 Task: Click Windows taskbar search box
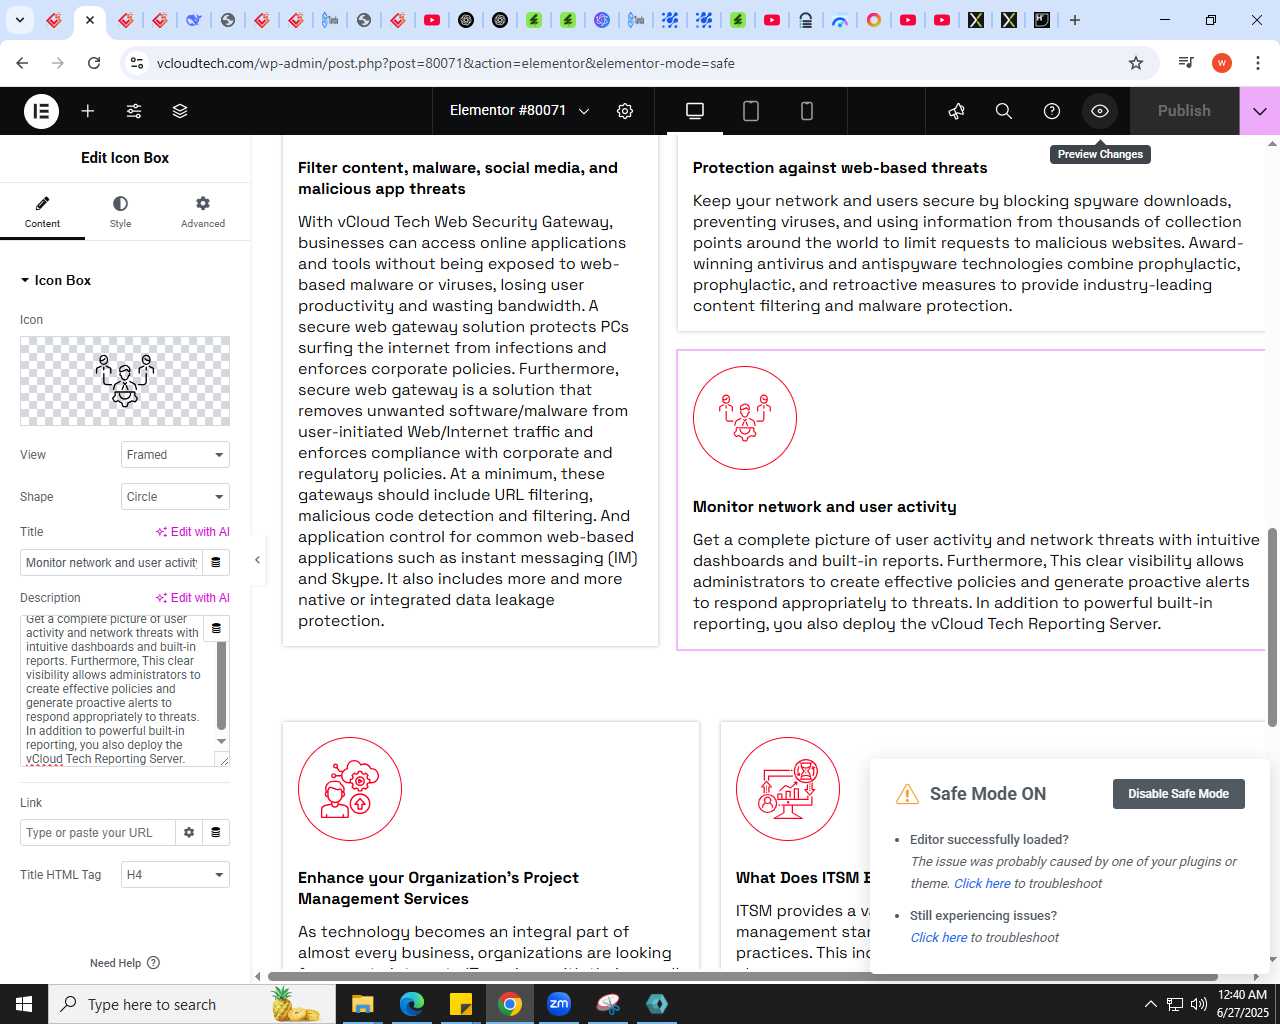pos(190,1004)
